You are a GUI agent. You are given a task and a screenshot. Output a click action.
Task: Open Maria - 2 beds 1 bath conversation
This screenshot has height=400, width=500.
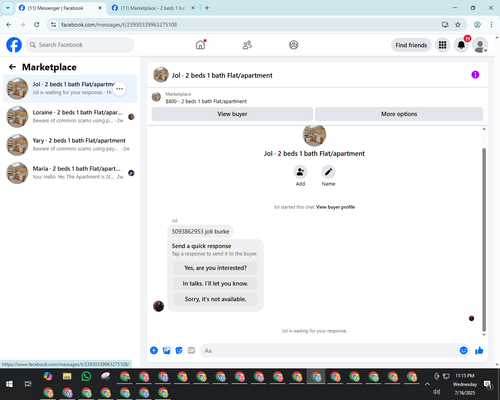pyautogui.click(x=70, y=173)
